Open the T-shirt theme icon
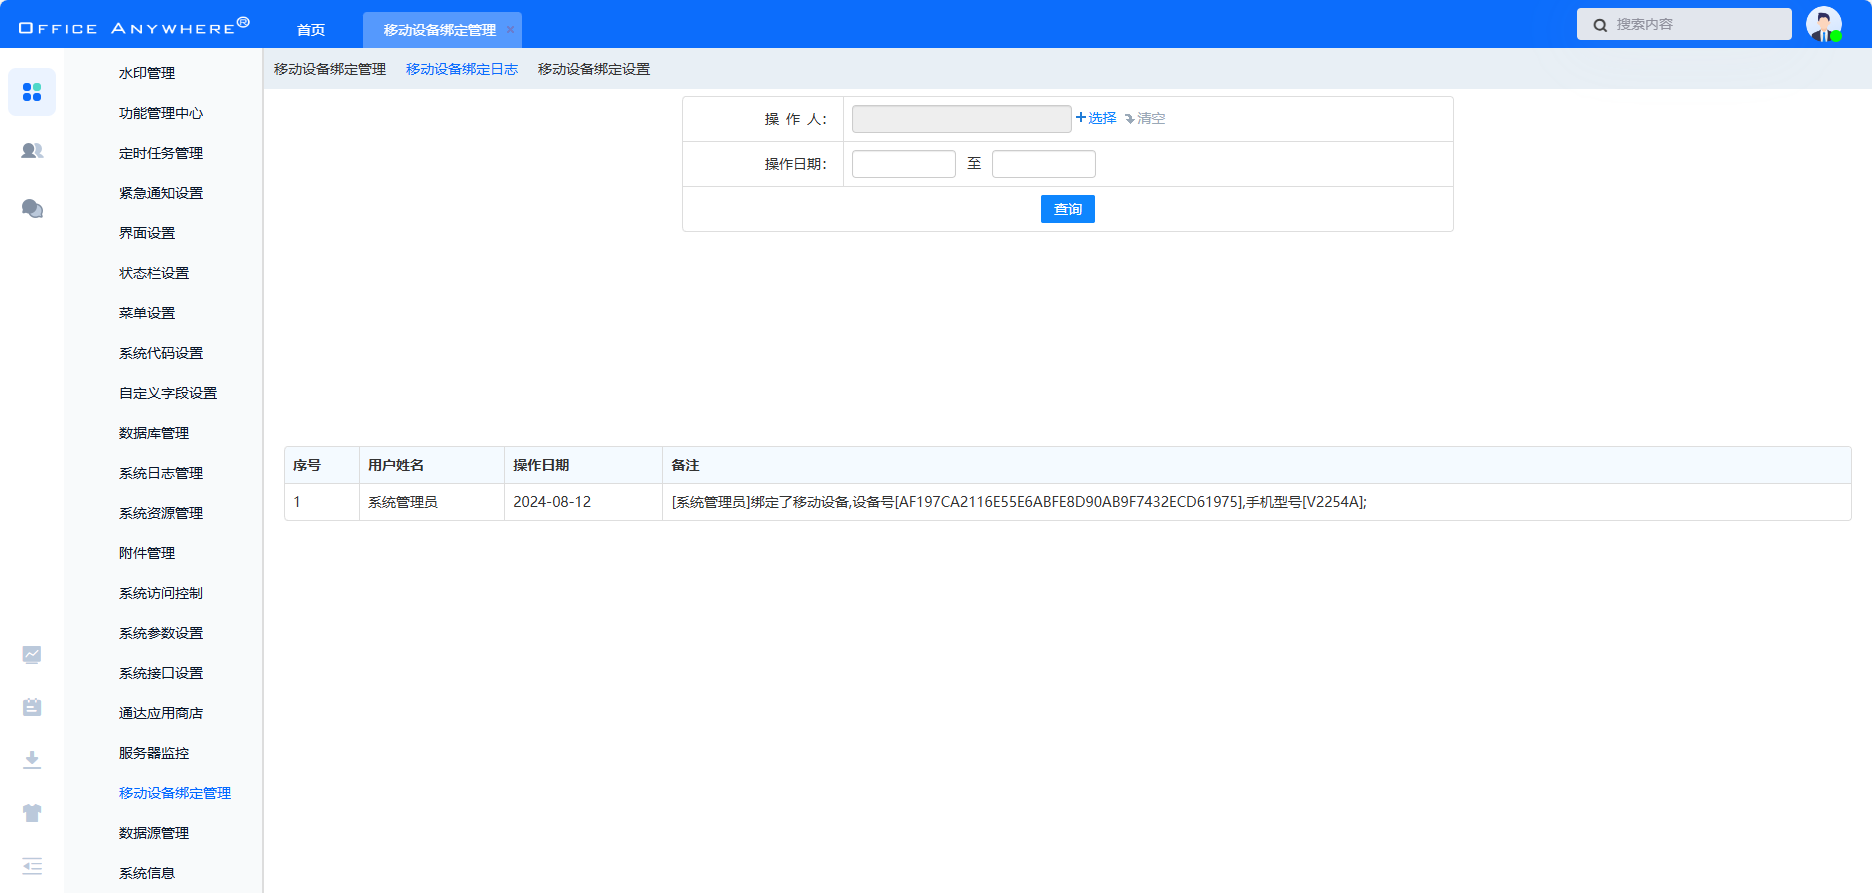 coord(32,813)
